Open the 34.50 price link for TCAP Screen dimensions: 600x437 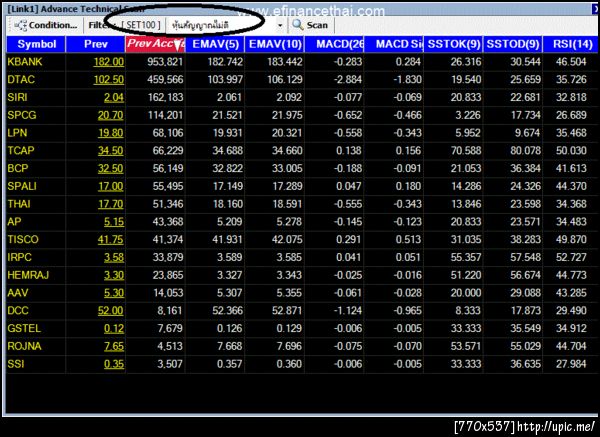click(x=111, y=150)
